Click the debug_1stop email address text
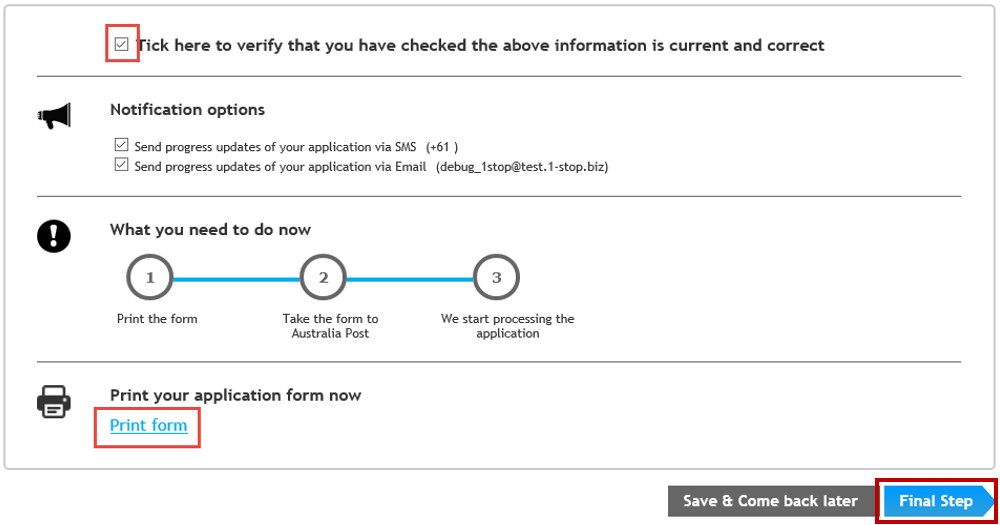Screen dimensions: 1000x525 [x=522, y=166]
